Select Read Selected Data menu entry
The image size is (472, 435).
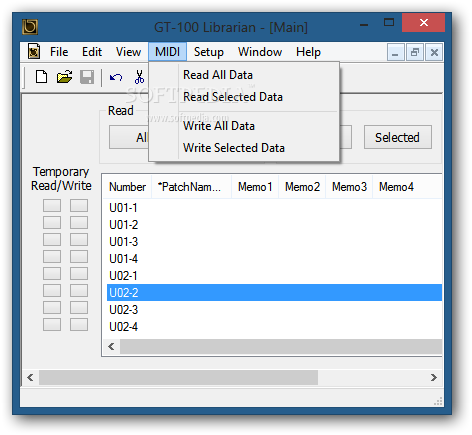(233, 97)
